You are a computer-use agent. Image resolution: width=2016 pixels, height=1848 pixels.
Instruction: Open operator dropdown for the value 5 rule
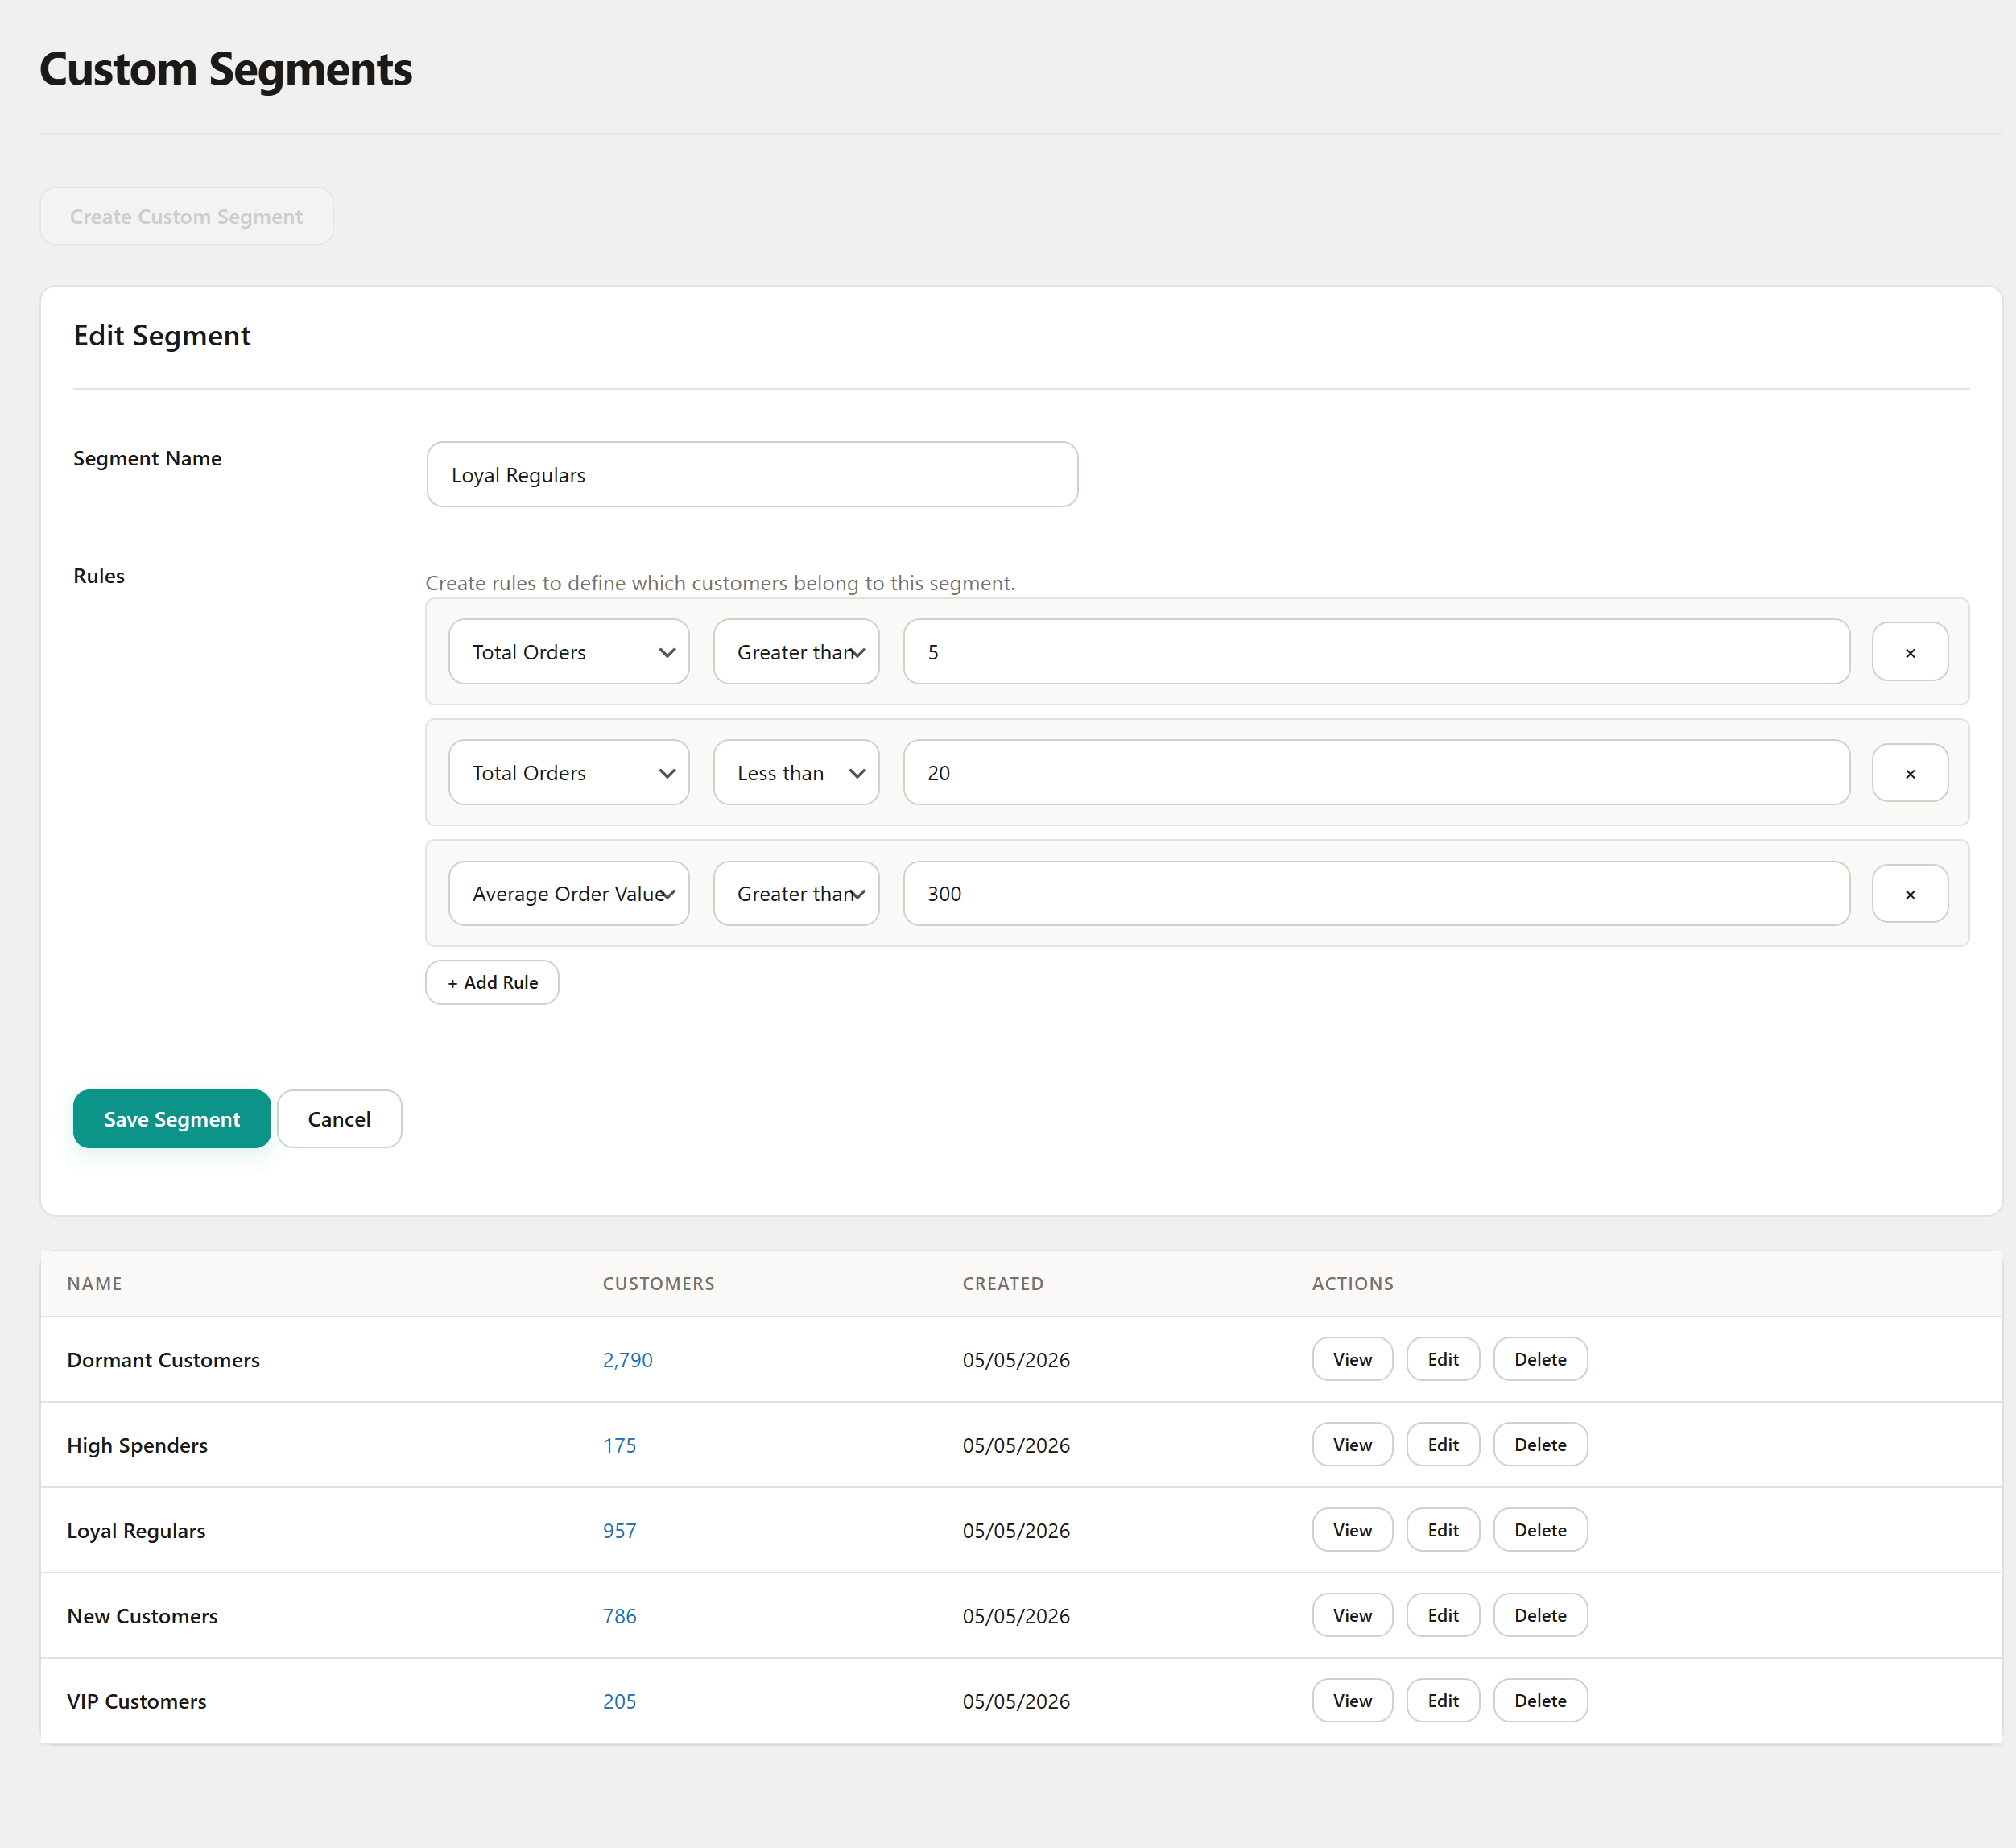(x=796, y=652)
